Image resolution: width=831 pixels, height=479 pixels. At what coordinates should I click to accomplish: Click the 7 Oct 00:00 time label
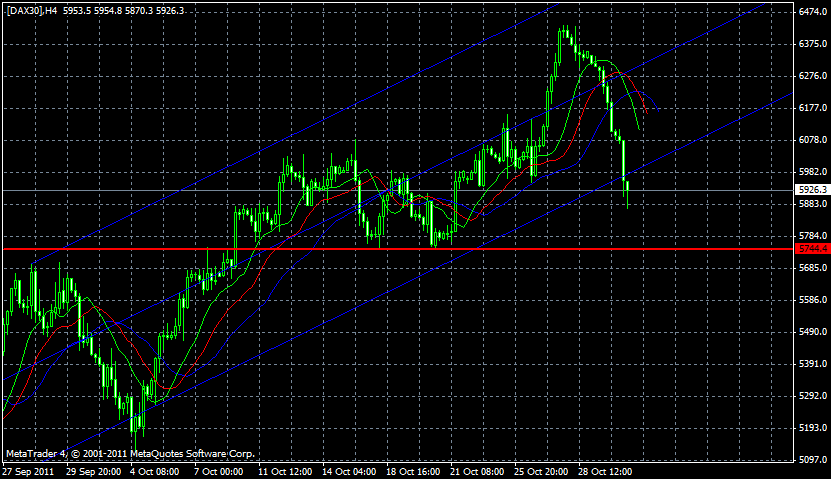click(x=218, y=471)
